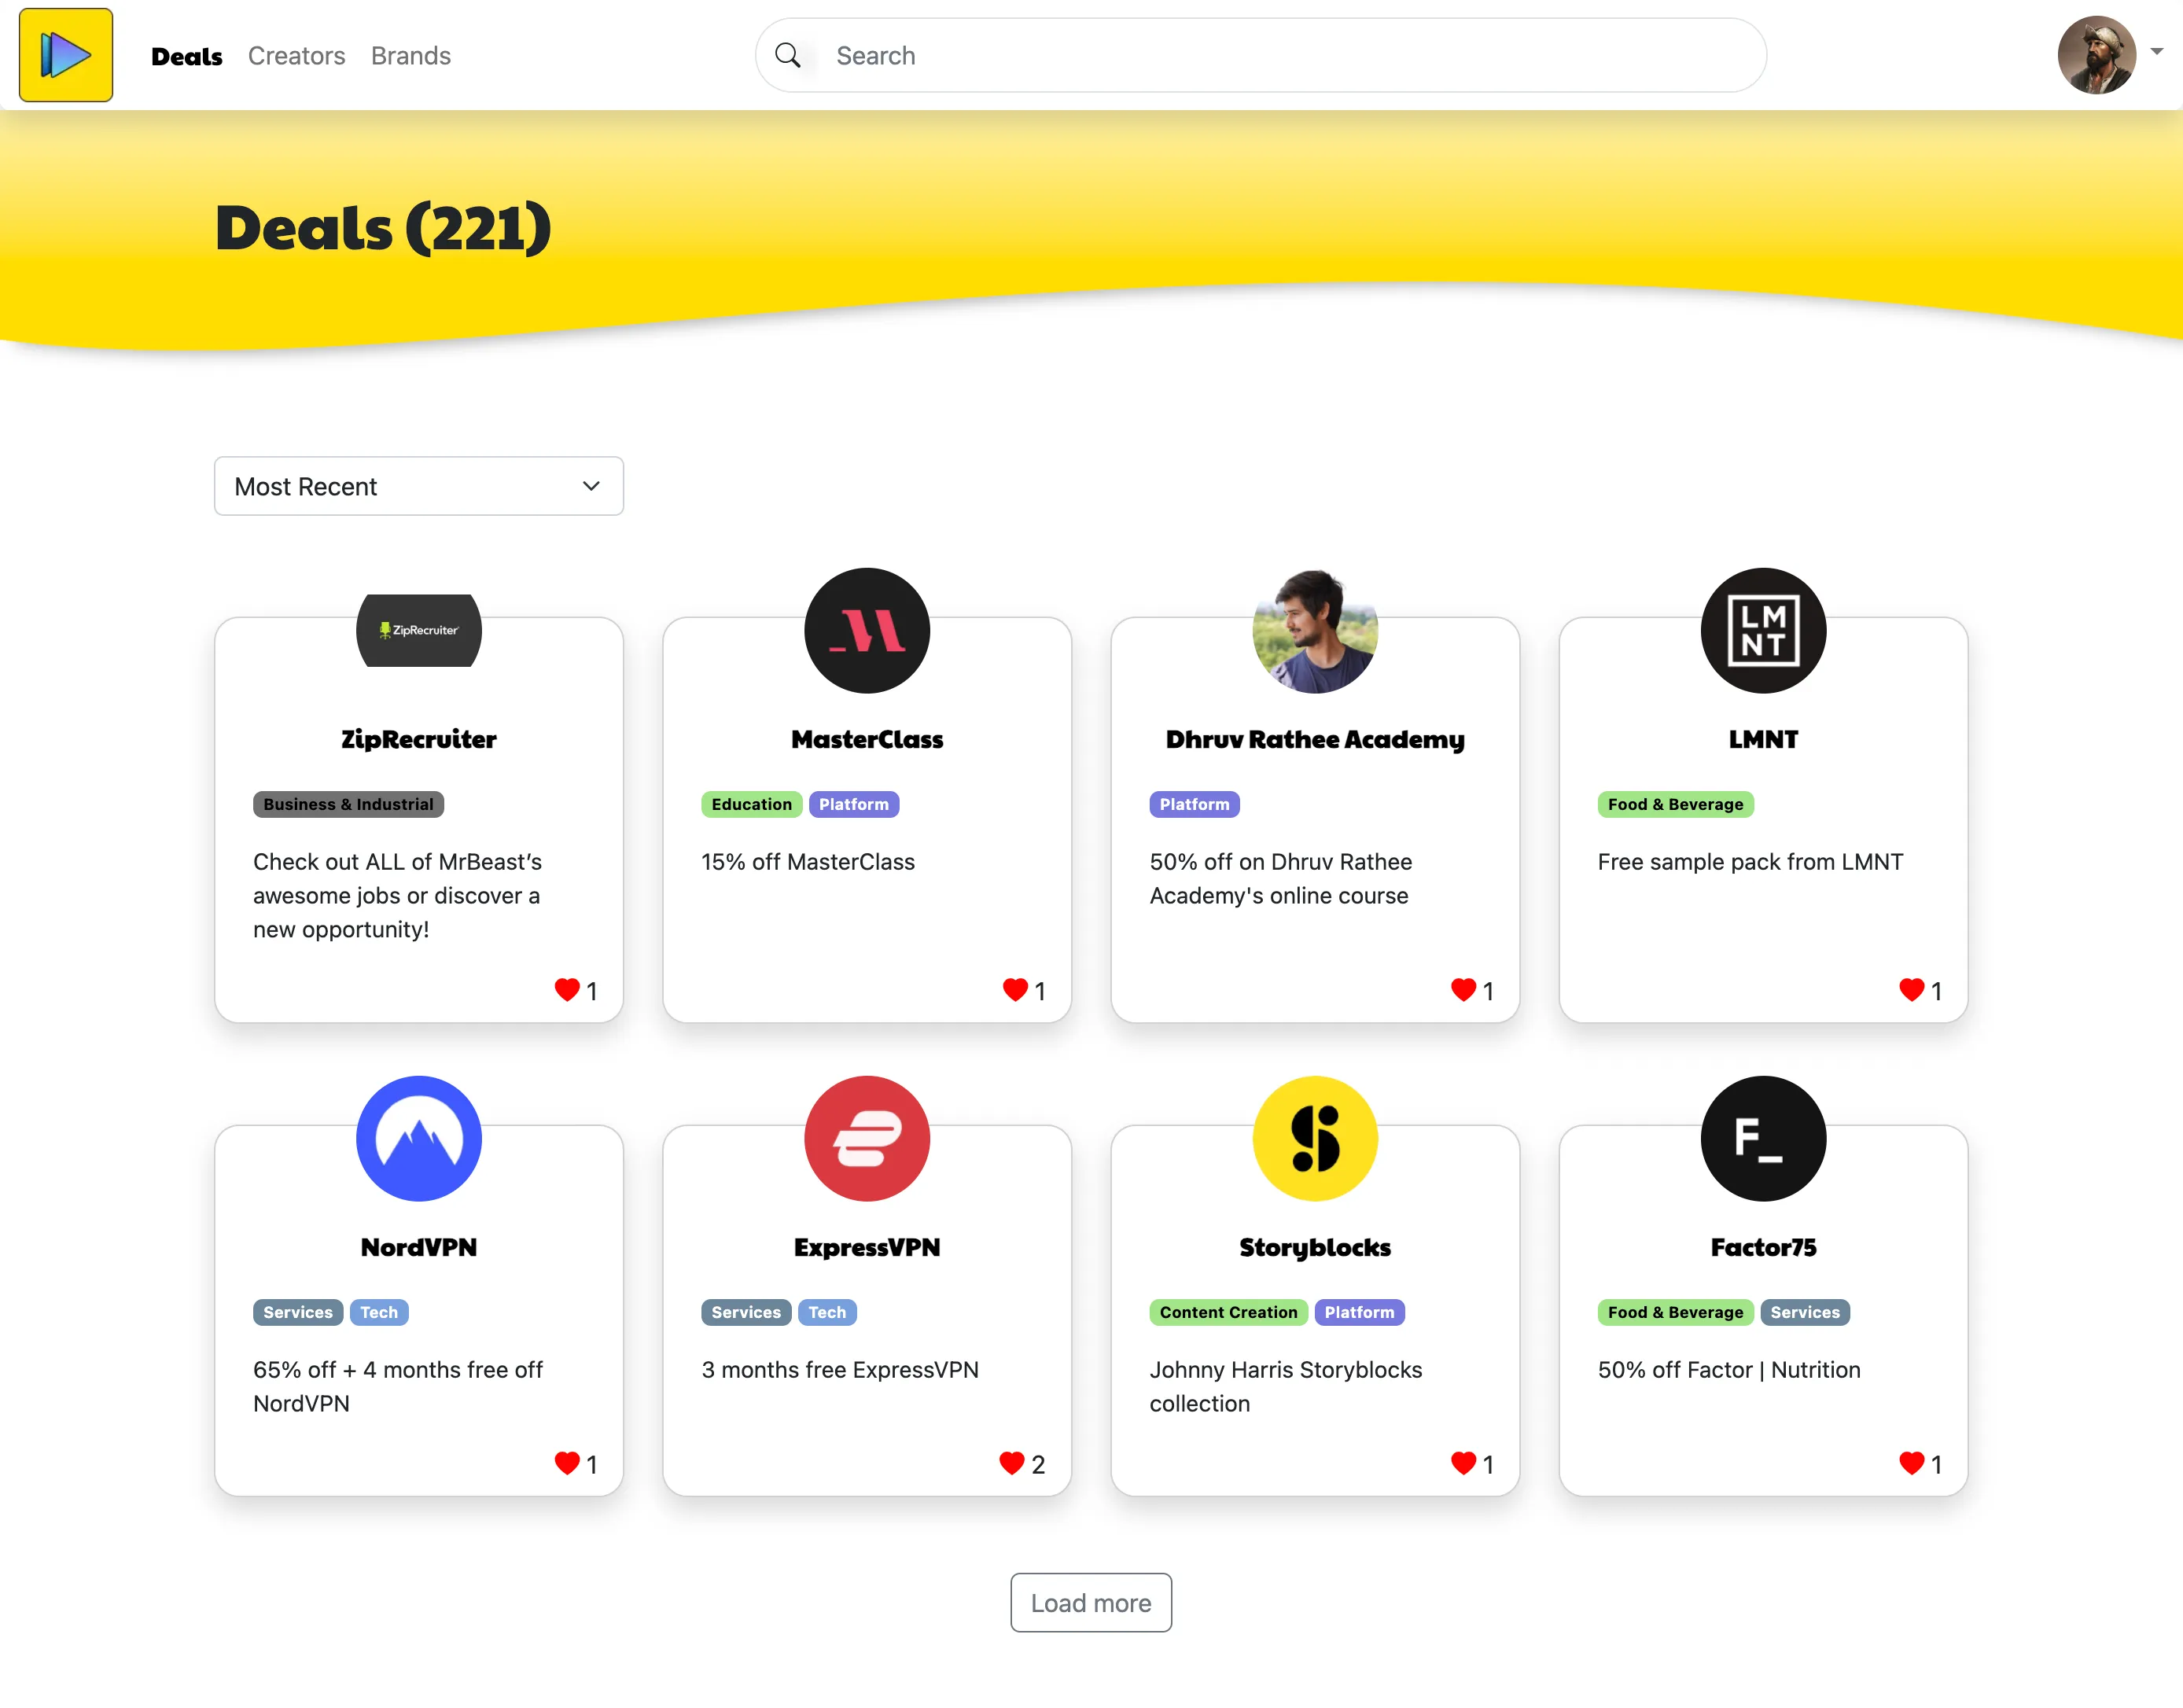
Task: Like the ZipRecruiter deal heart
Action: (567, 990)
